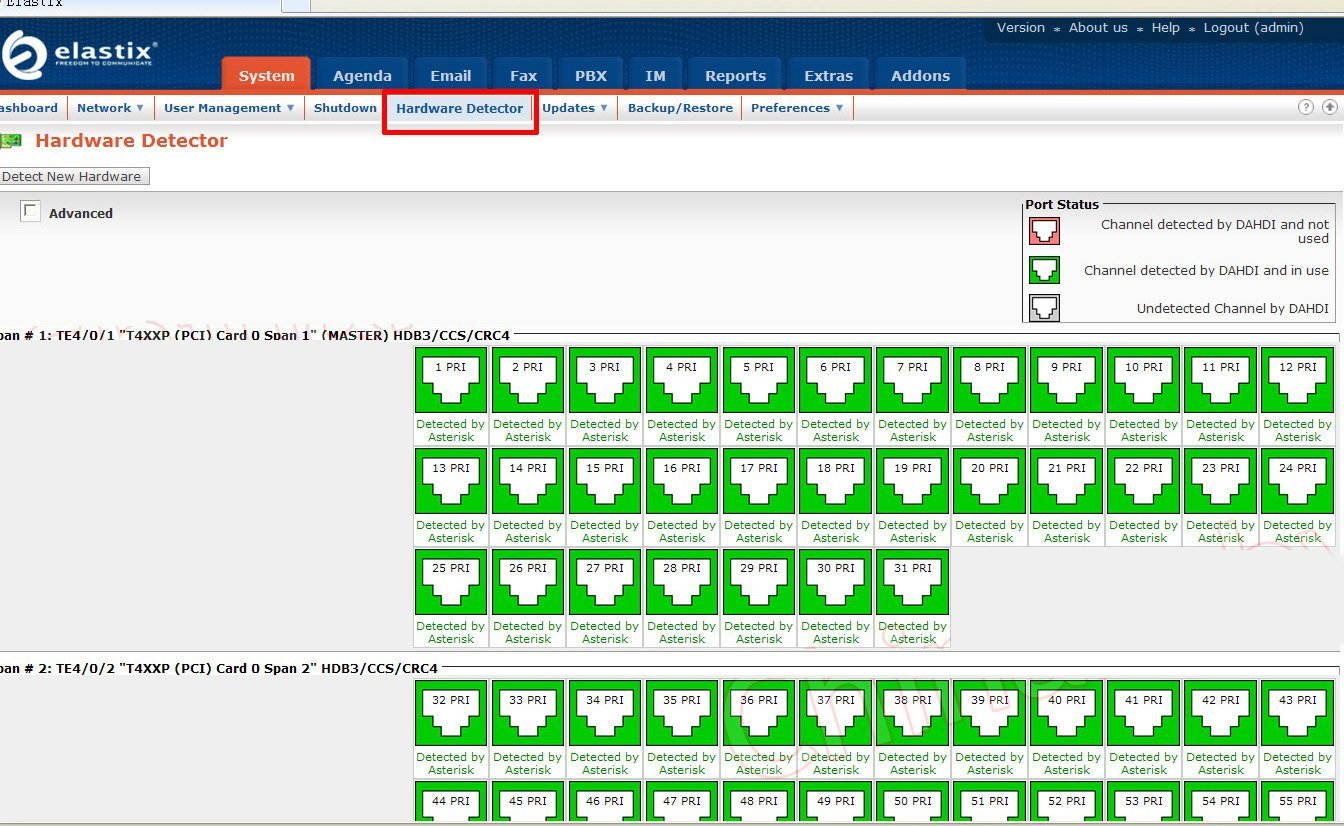
Task: Click the Elastix logo
Action: [80, 54]
